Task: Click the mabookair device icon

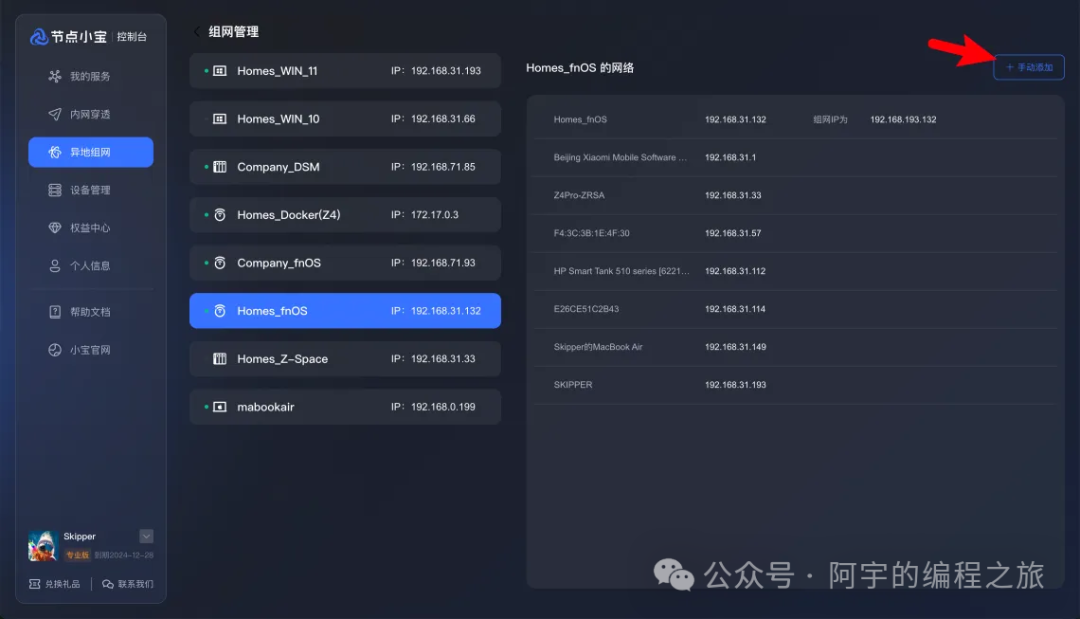Action: point(220,407)
